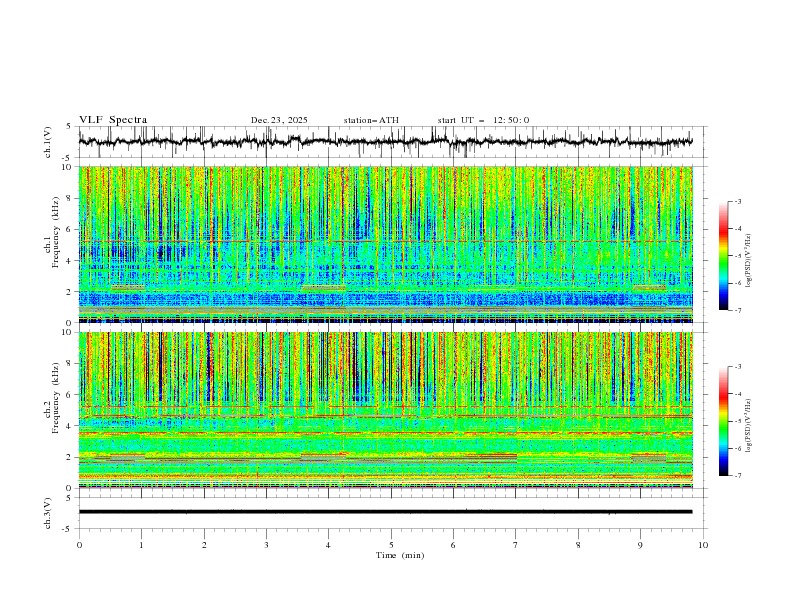Click the ch.2 'Frequency (kHz)' axis label

(x=56, y=397)
